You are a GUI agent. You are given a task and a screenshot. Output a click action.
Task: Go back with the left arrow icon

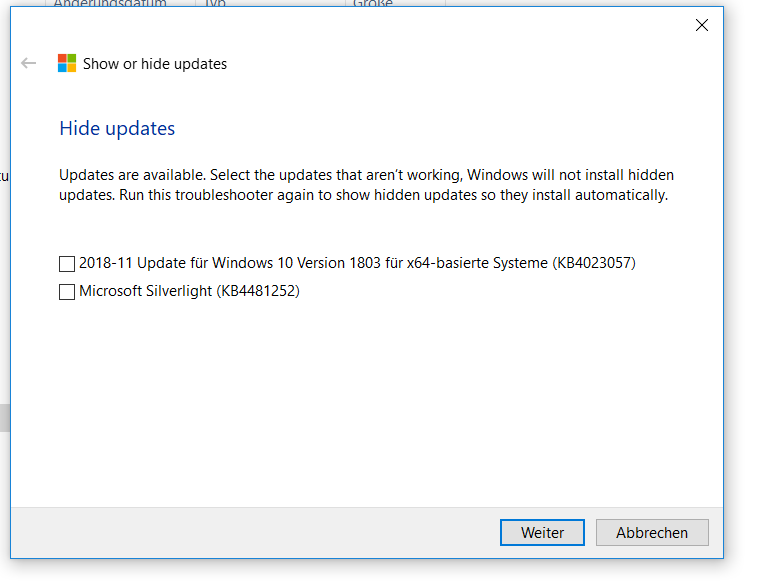tap(29, 63)
